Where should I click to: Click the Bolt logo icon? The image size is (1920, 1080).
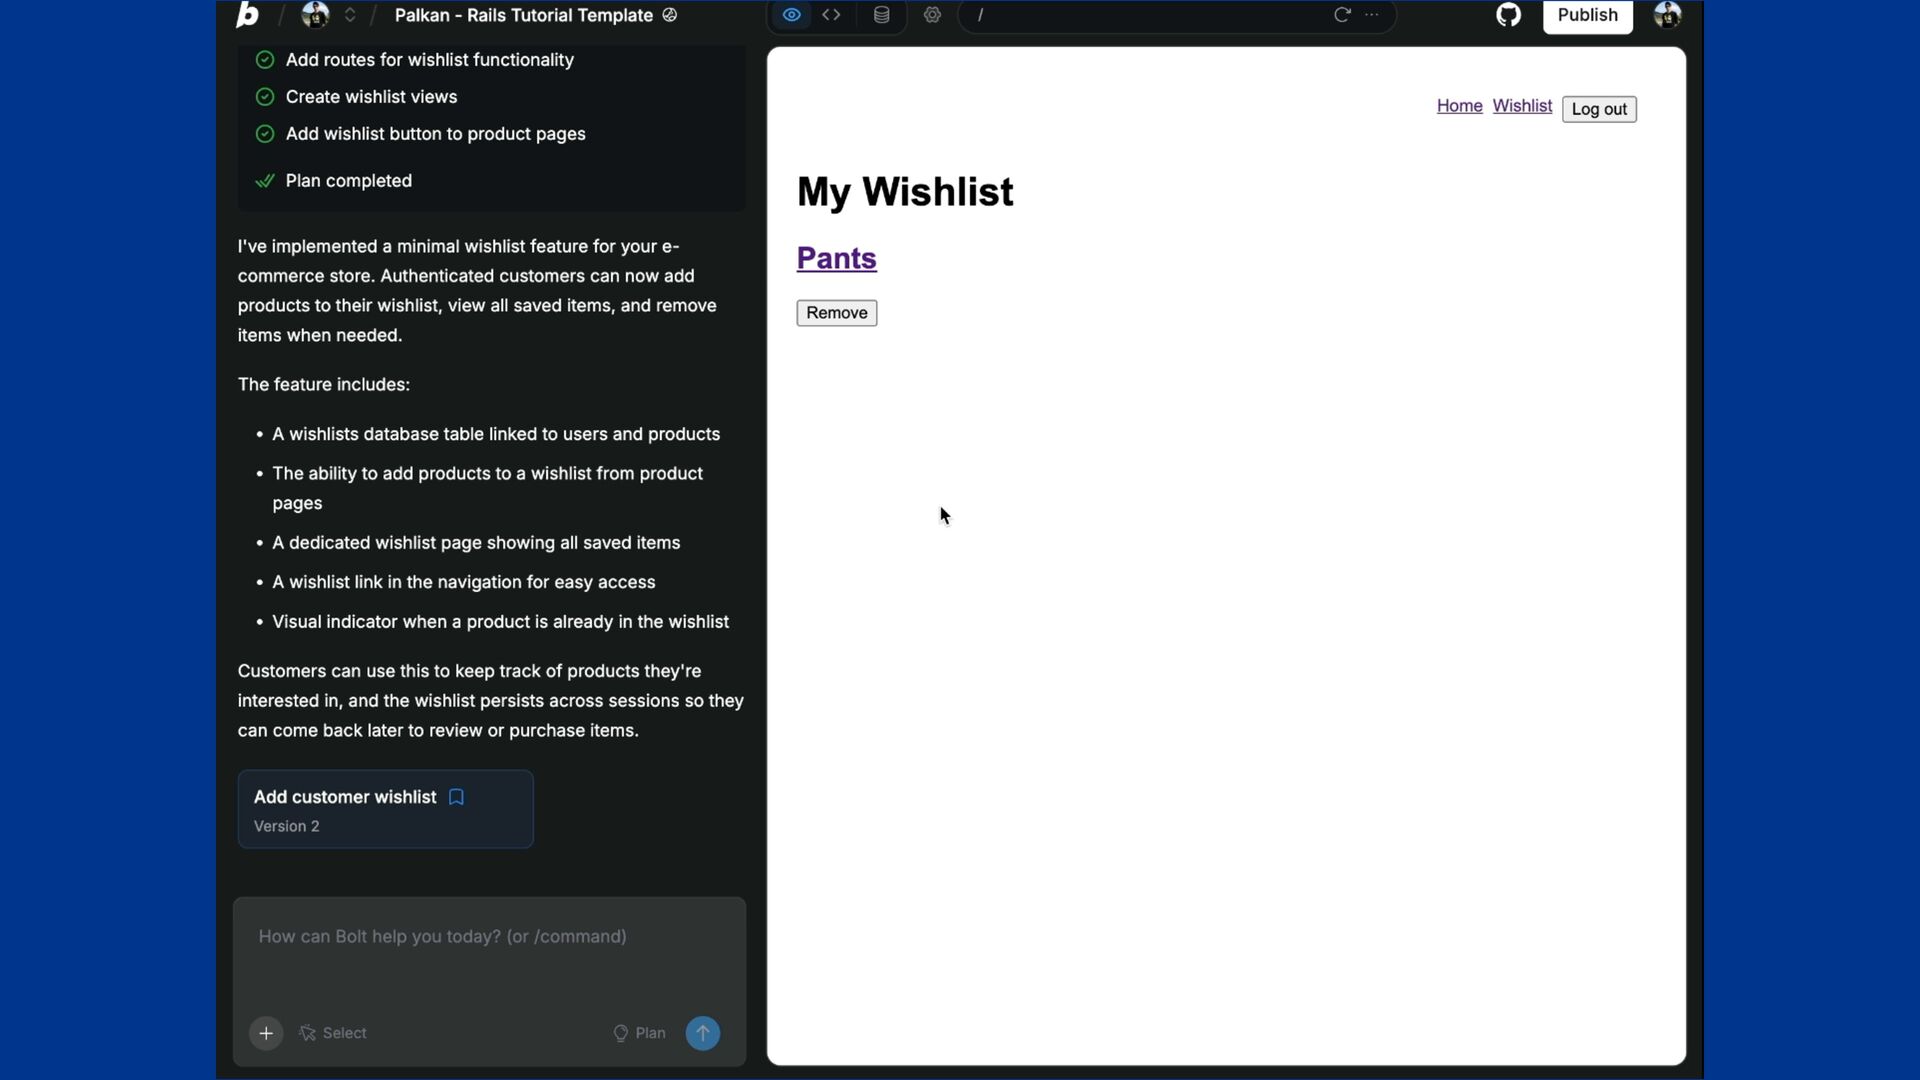coord(247,15)
